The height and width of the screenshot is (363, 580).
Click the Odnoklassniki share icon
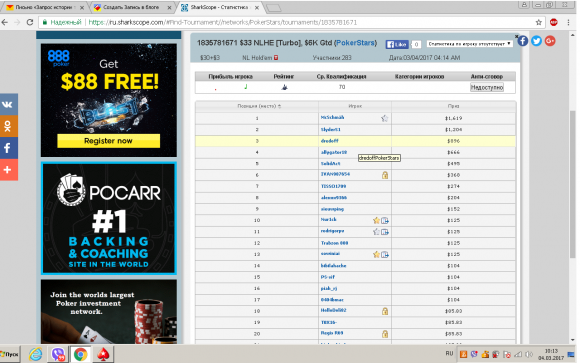pos(8,126)
